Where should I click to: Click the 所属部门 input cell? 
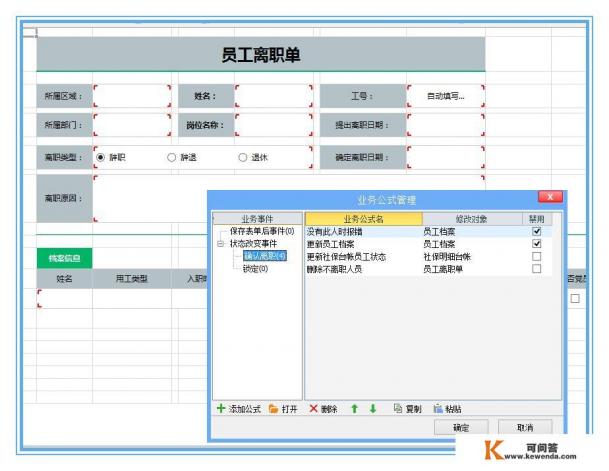click(132, 125)
